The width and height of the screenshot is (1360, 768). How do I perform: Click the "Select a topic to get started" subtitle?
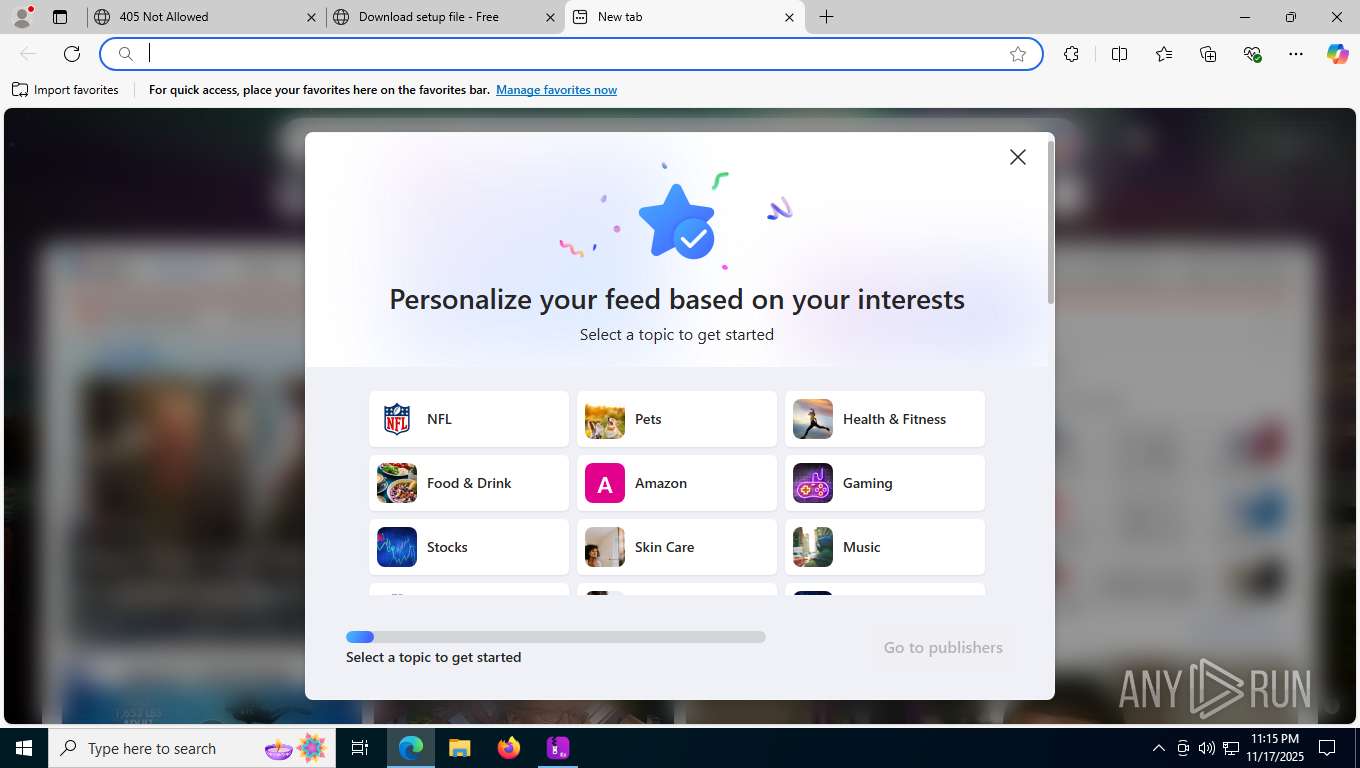[677, 334]
